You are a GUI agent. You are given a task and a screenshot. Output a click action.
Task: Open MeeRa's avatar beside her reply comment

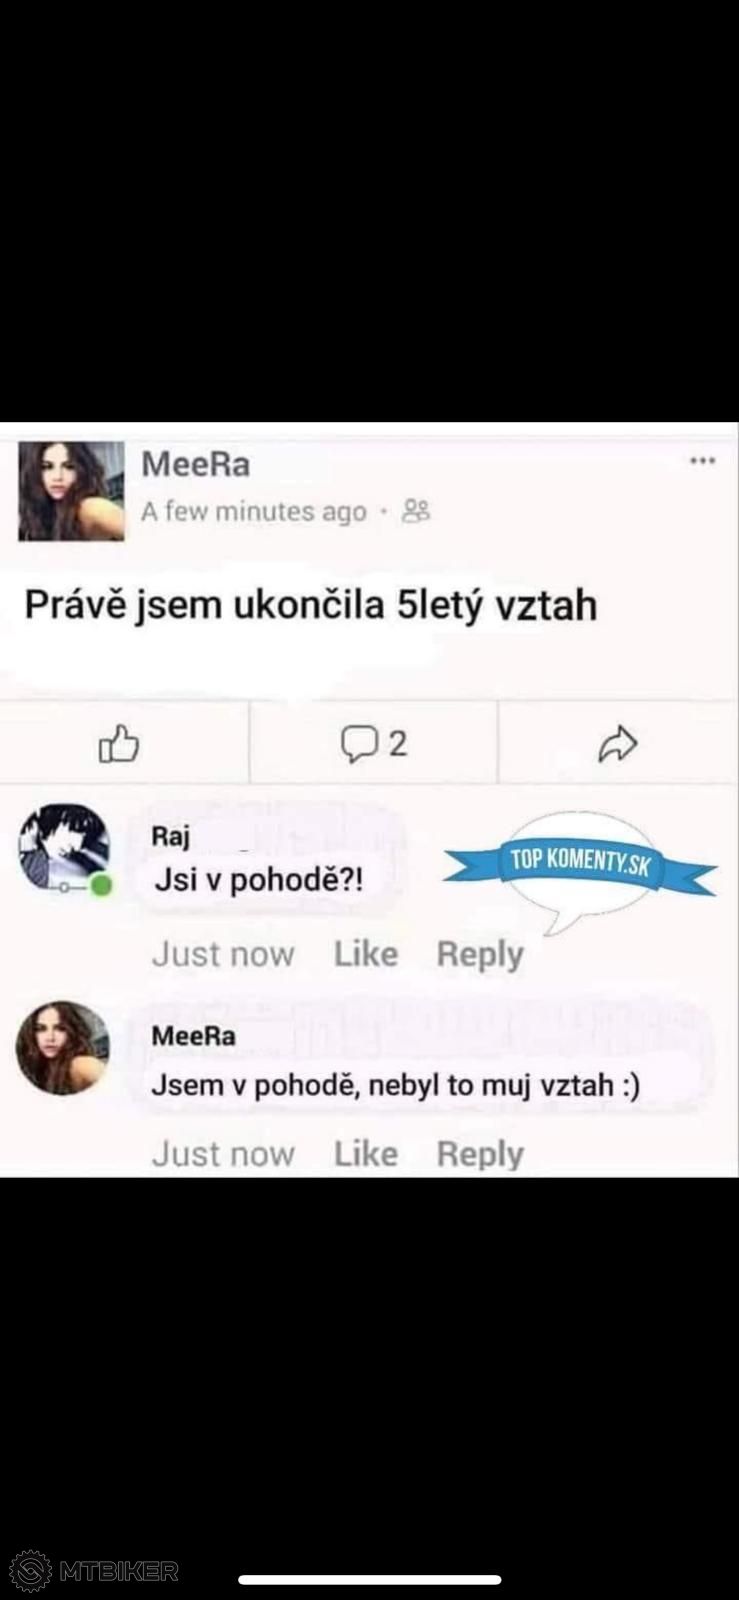click(62, 1047)
